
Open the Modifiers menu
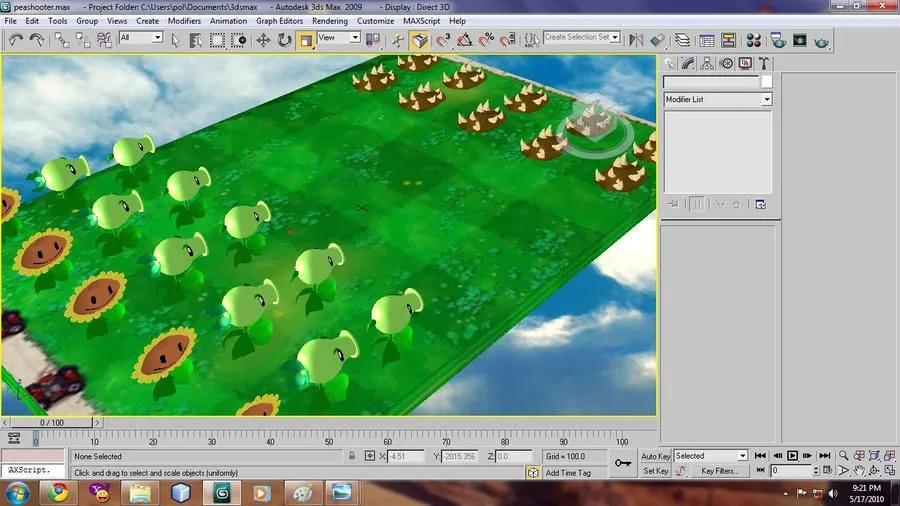[184, 21]
